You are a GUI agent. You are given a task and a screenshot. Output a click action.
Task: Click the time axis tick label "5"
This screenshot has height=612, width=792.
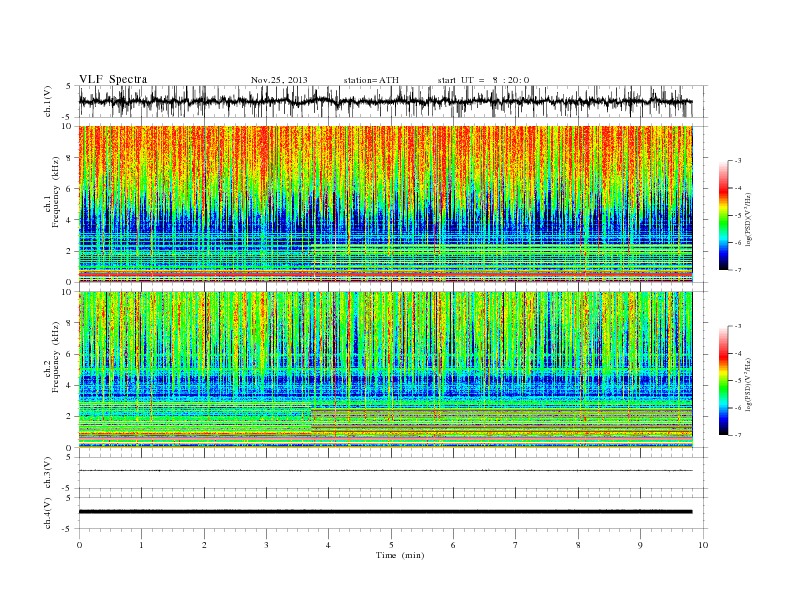point(391,545)
